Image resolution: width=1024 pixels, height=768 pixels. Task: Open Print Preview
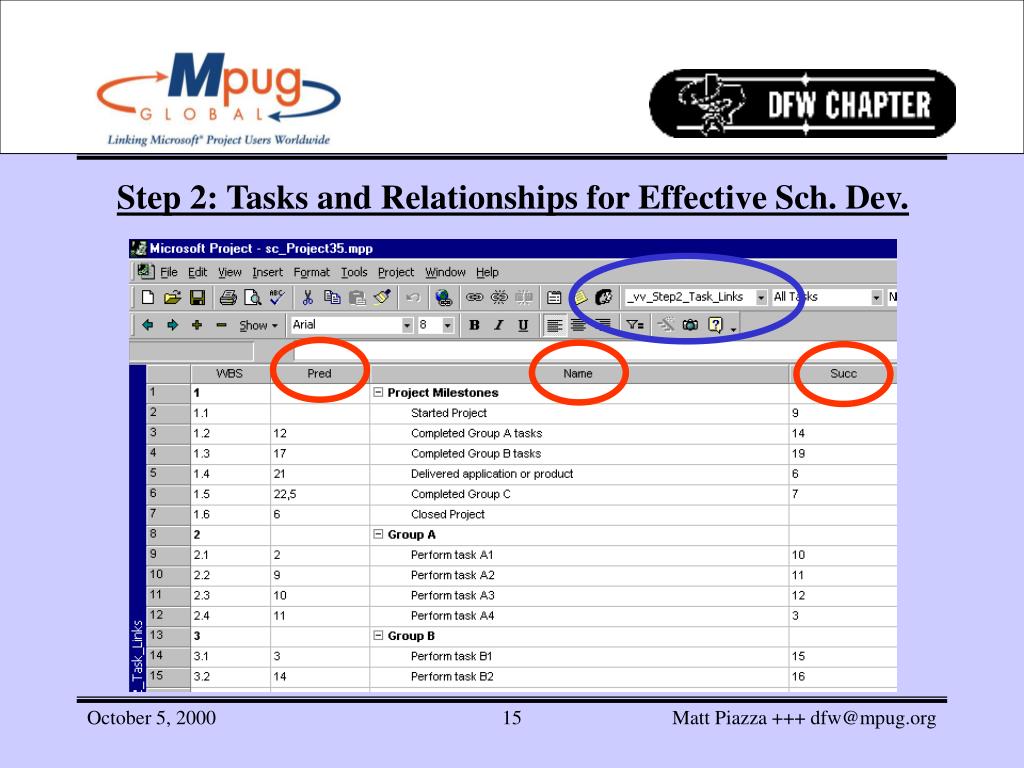point(252,298)
